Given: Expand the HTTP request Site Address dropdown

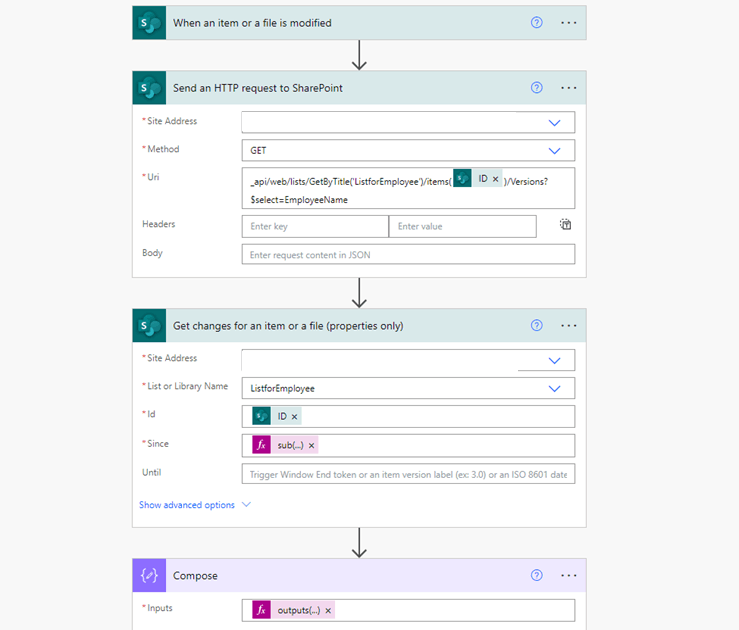Looking at the screenshot, I should click(x=554, y=123).
